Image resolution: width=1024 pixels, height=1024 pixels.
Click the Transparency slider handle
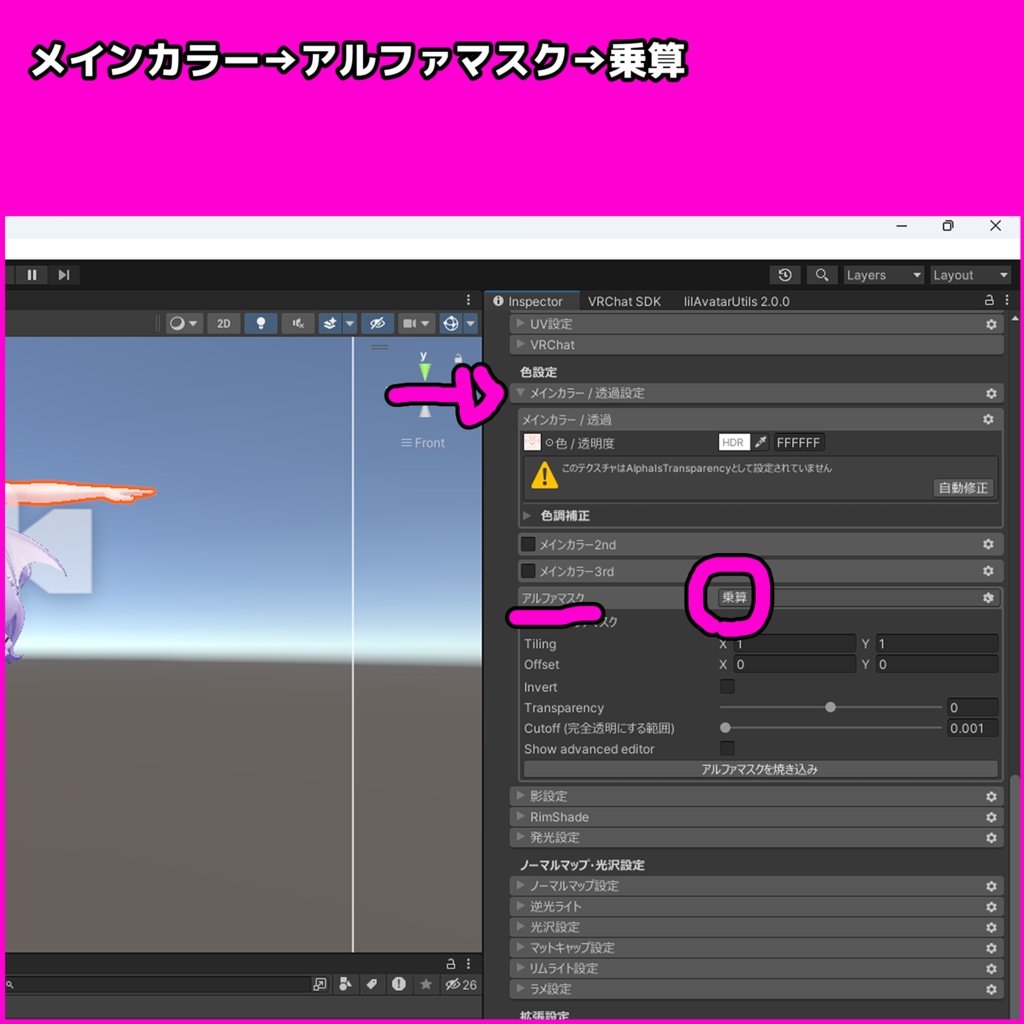[830, 707]
